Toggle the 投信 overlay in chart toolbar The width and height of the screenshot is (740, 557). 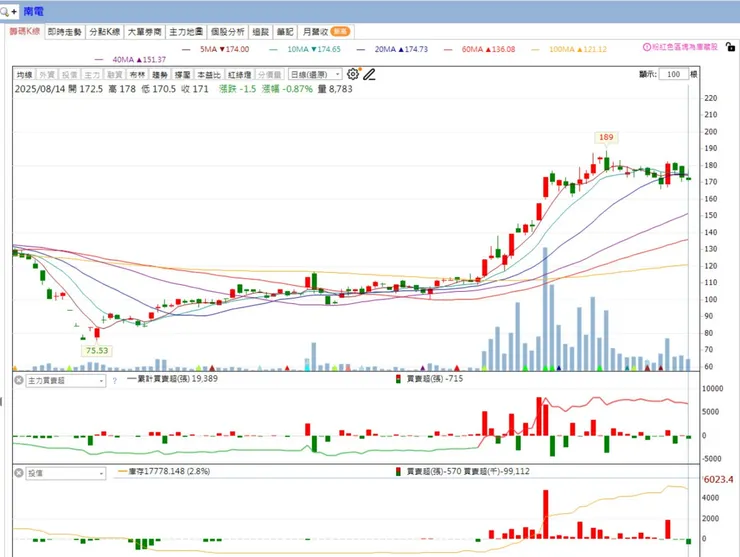[69, 75]
